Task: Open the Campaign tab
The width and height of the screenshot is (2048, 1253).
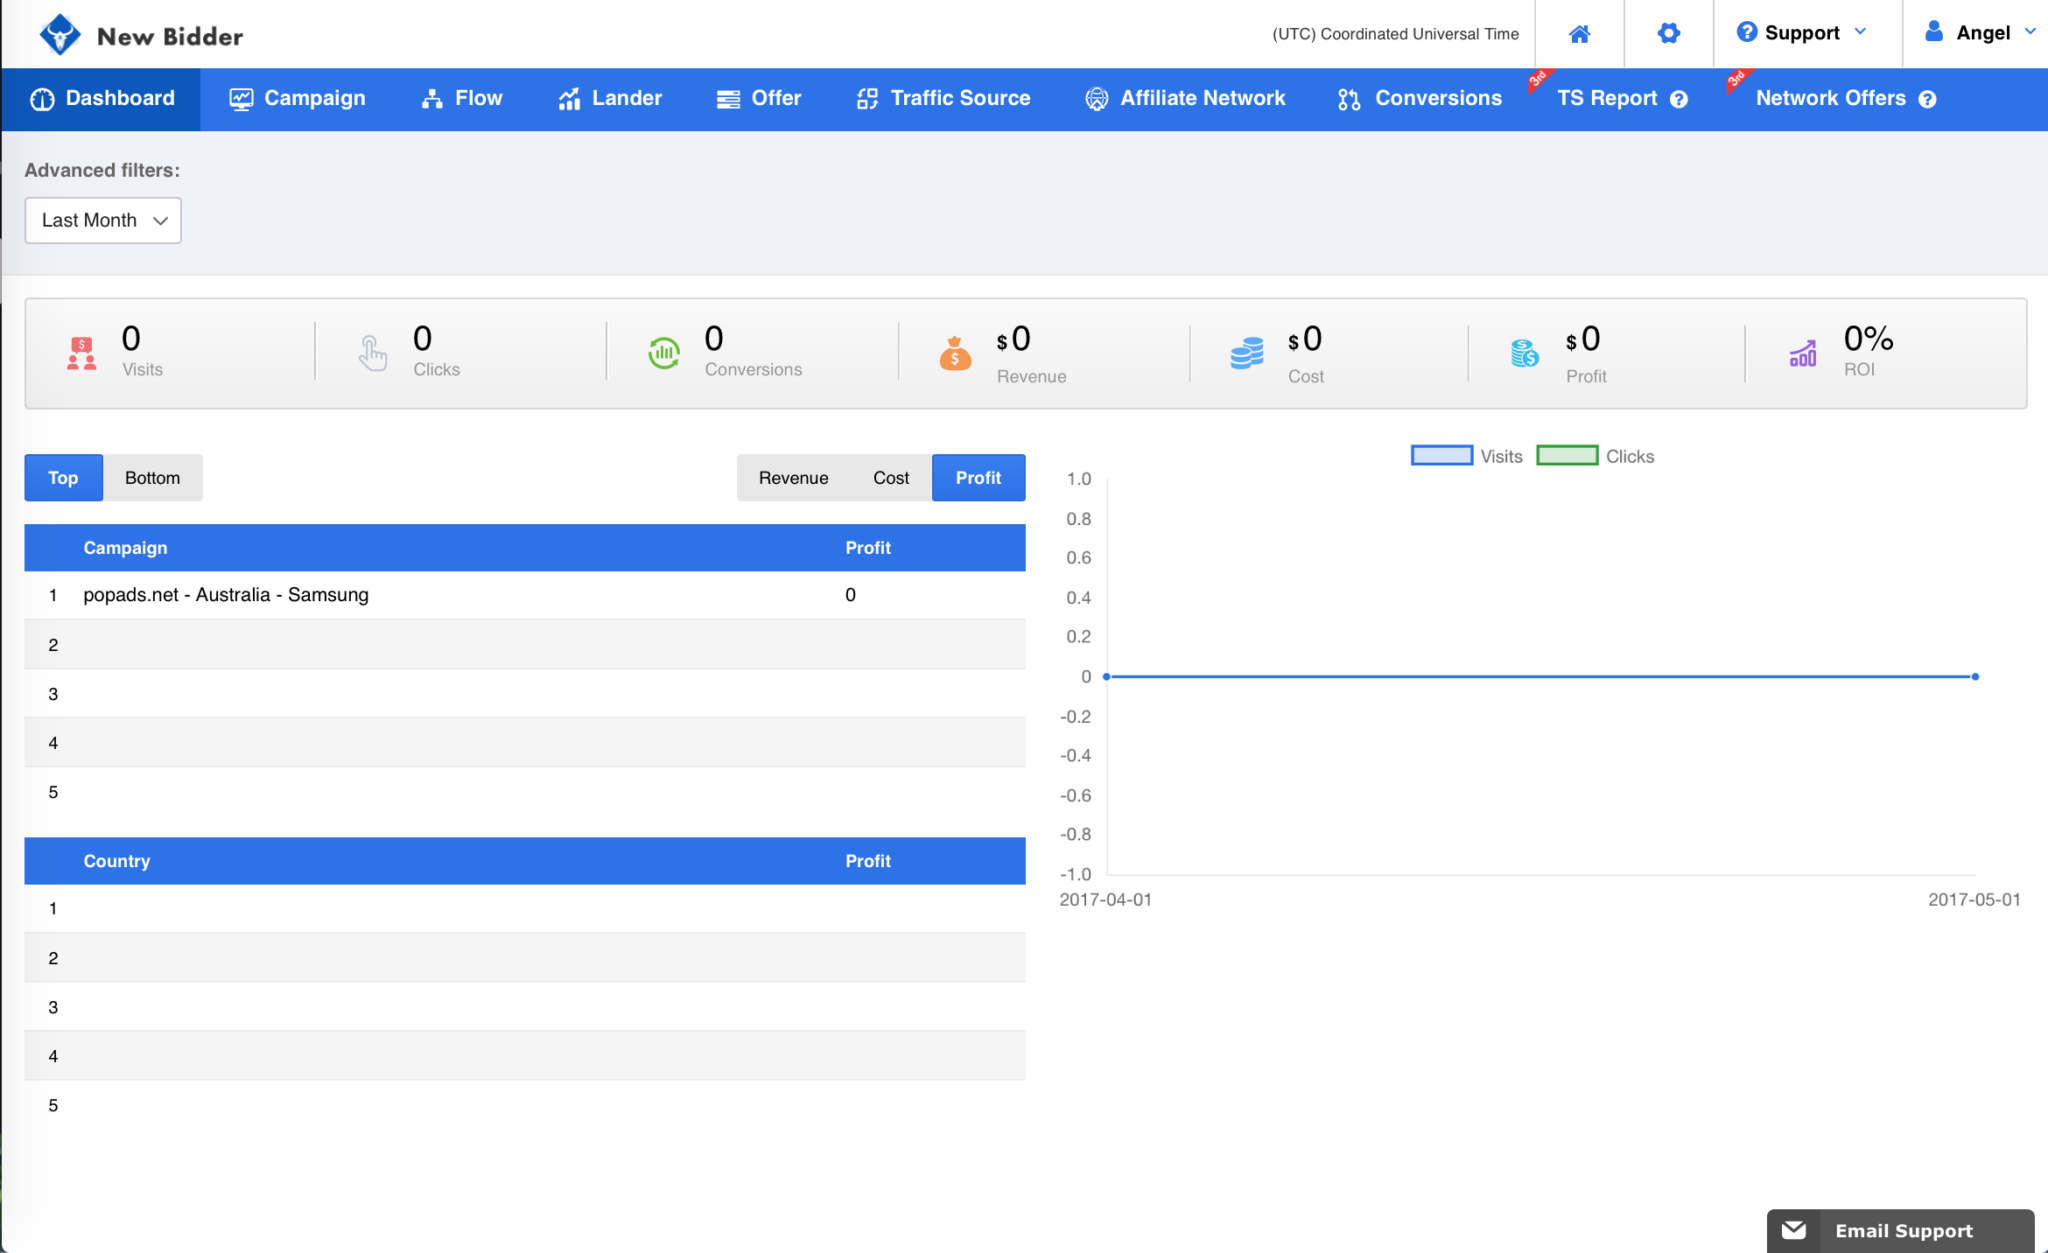Action: 297,99
